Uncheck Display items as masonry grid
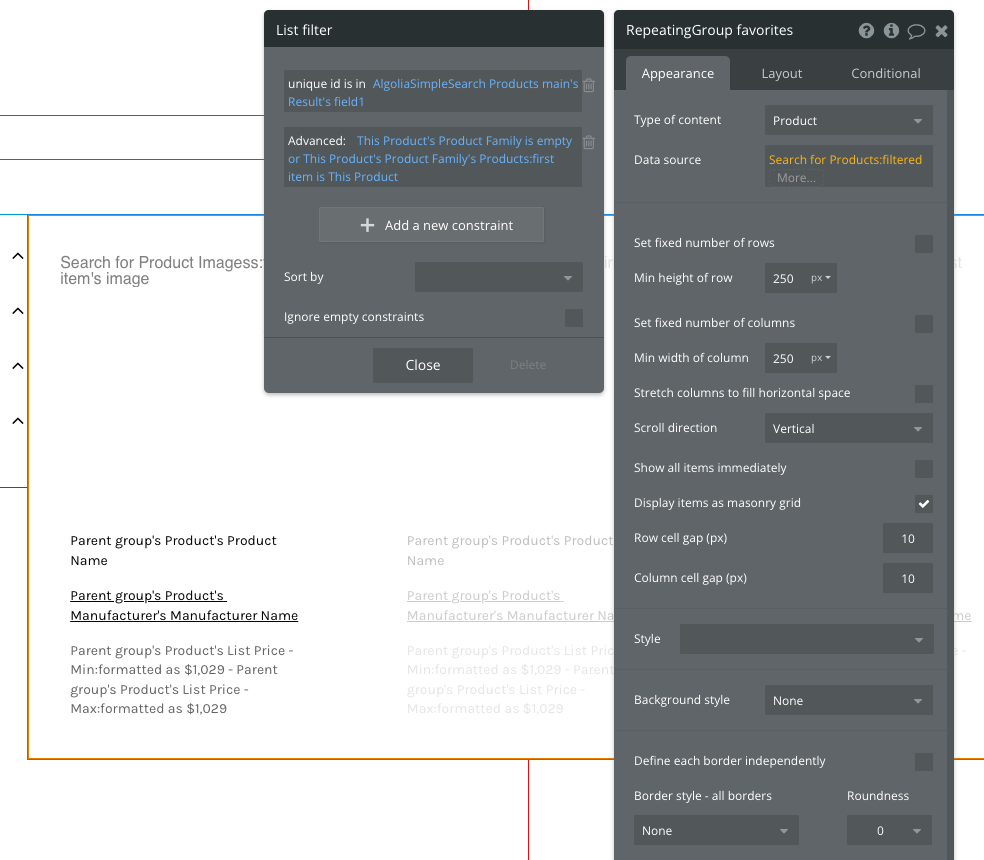The width and height of the screenshot is (984, 860). click(x=924, y=503)
